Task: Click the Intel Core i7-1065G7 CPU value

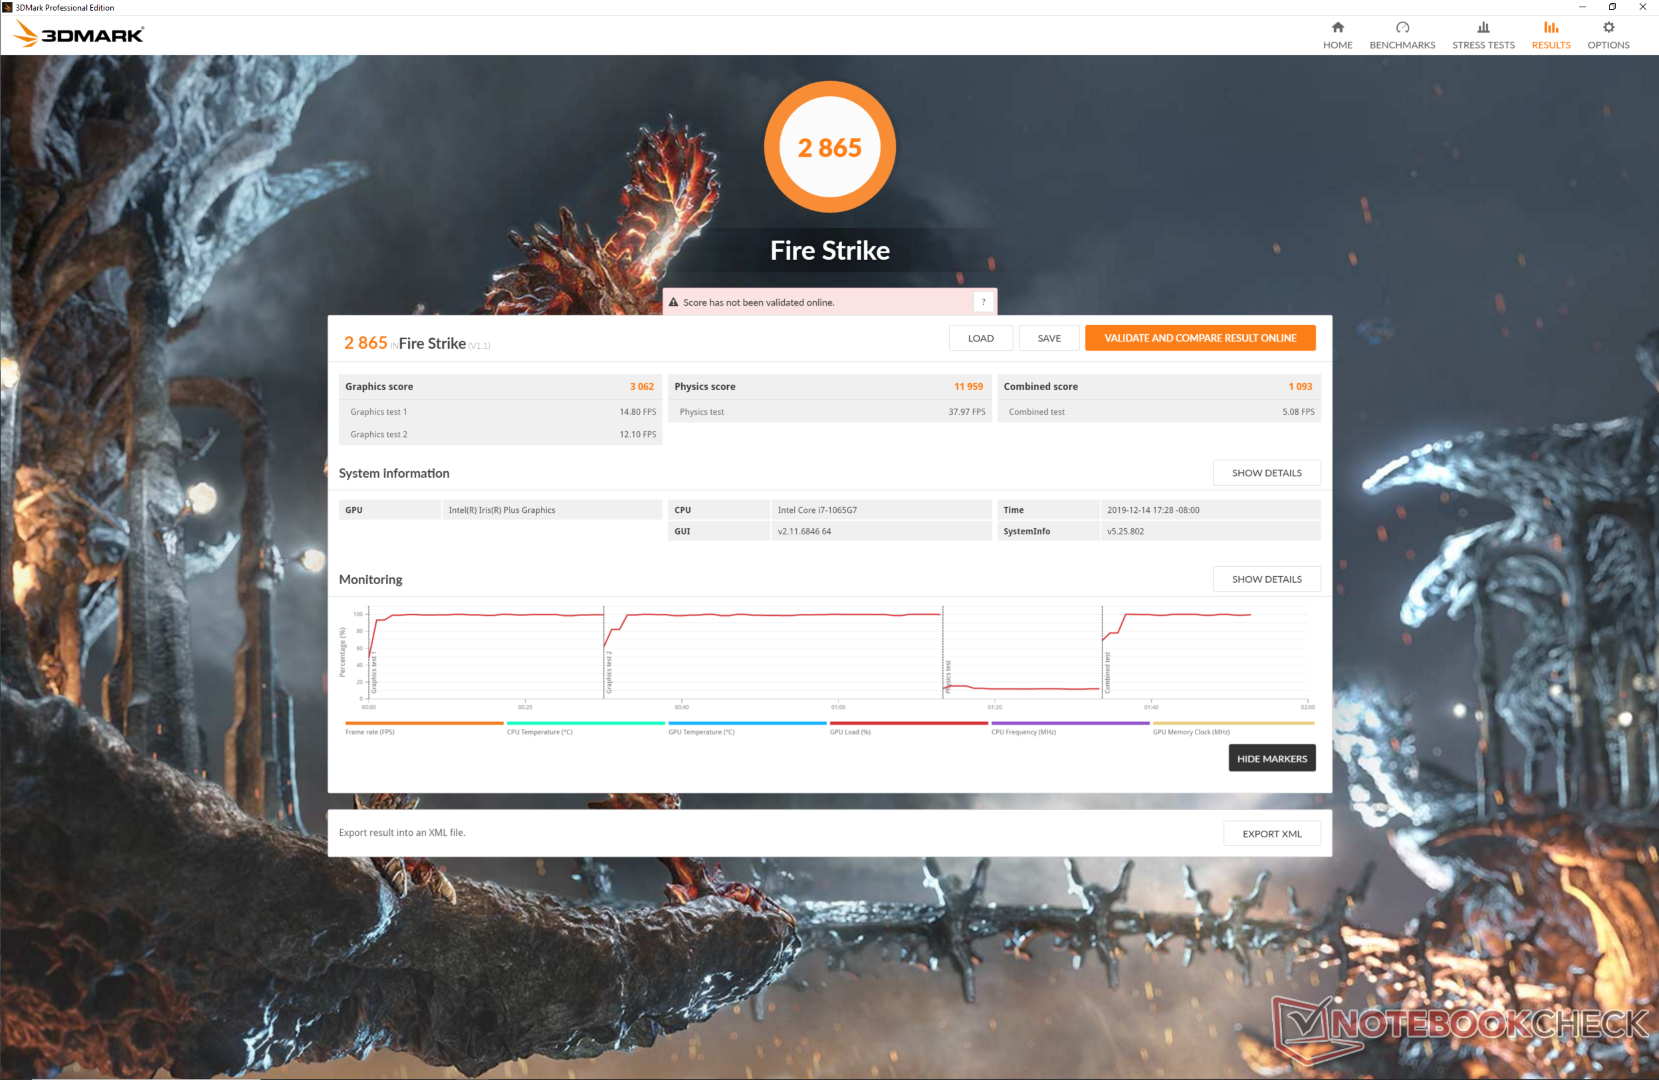Action: (817, 510)
